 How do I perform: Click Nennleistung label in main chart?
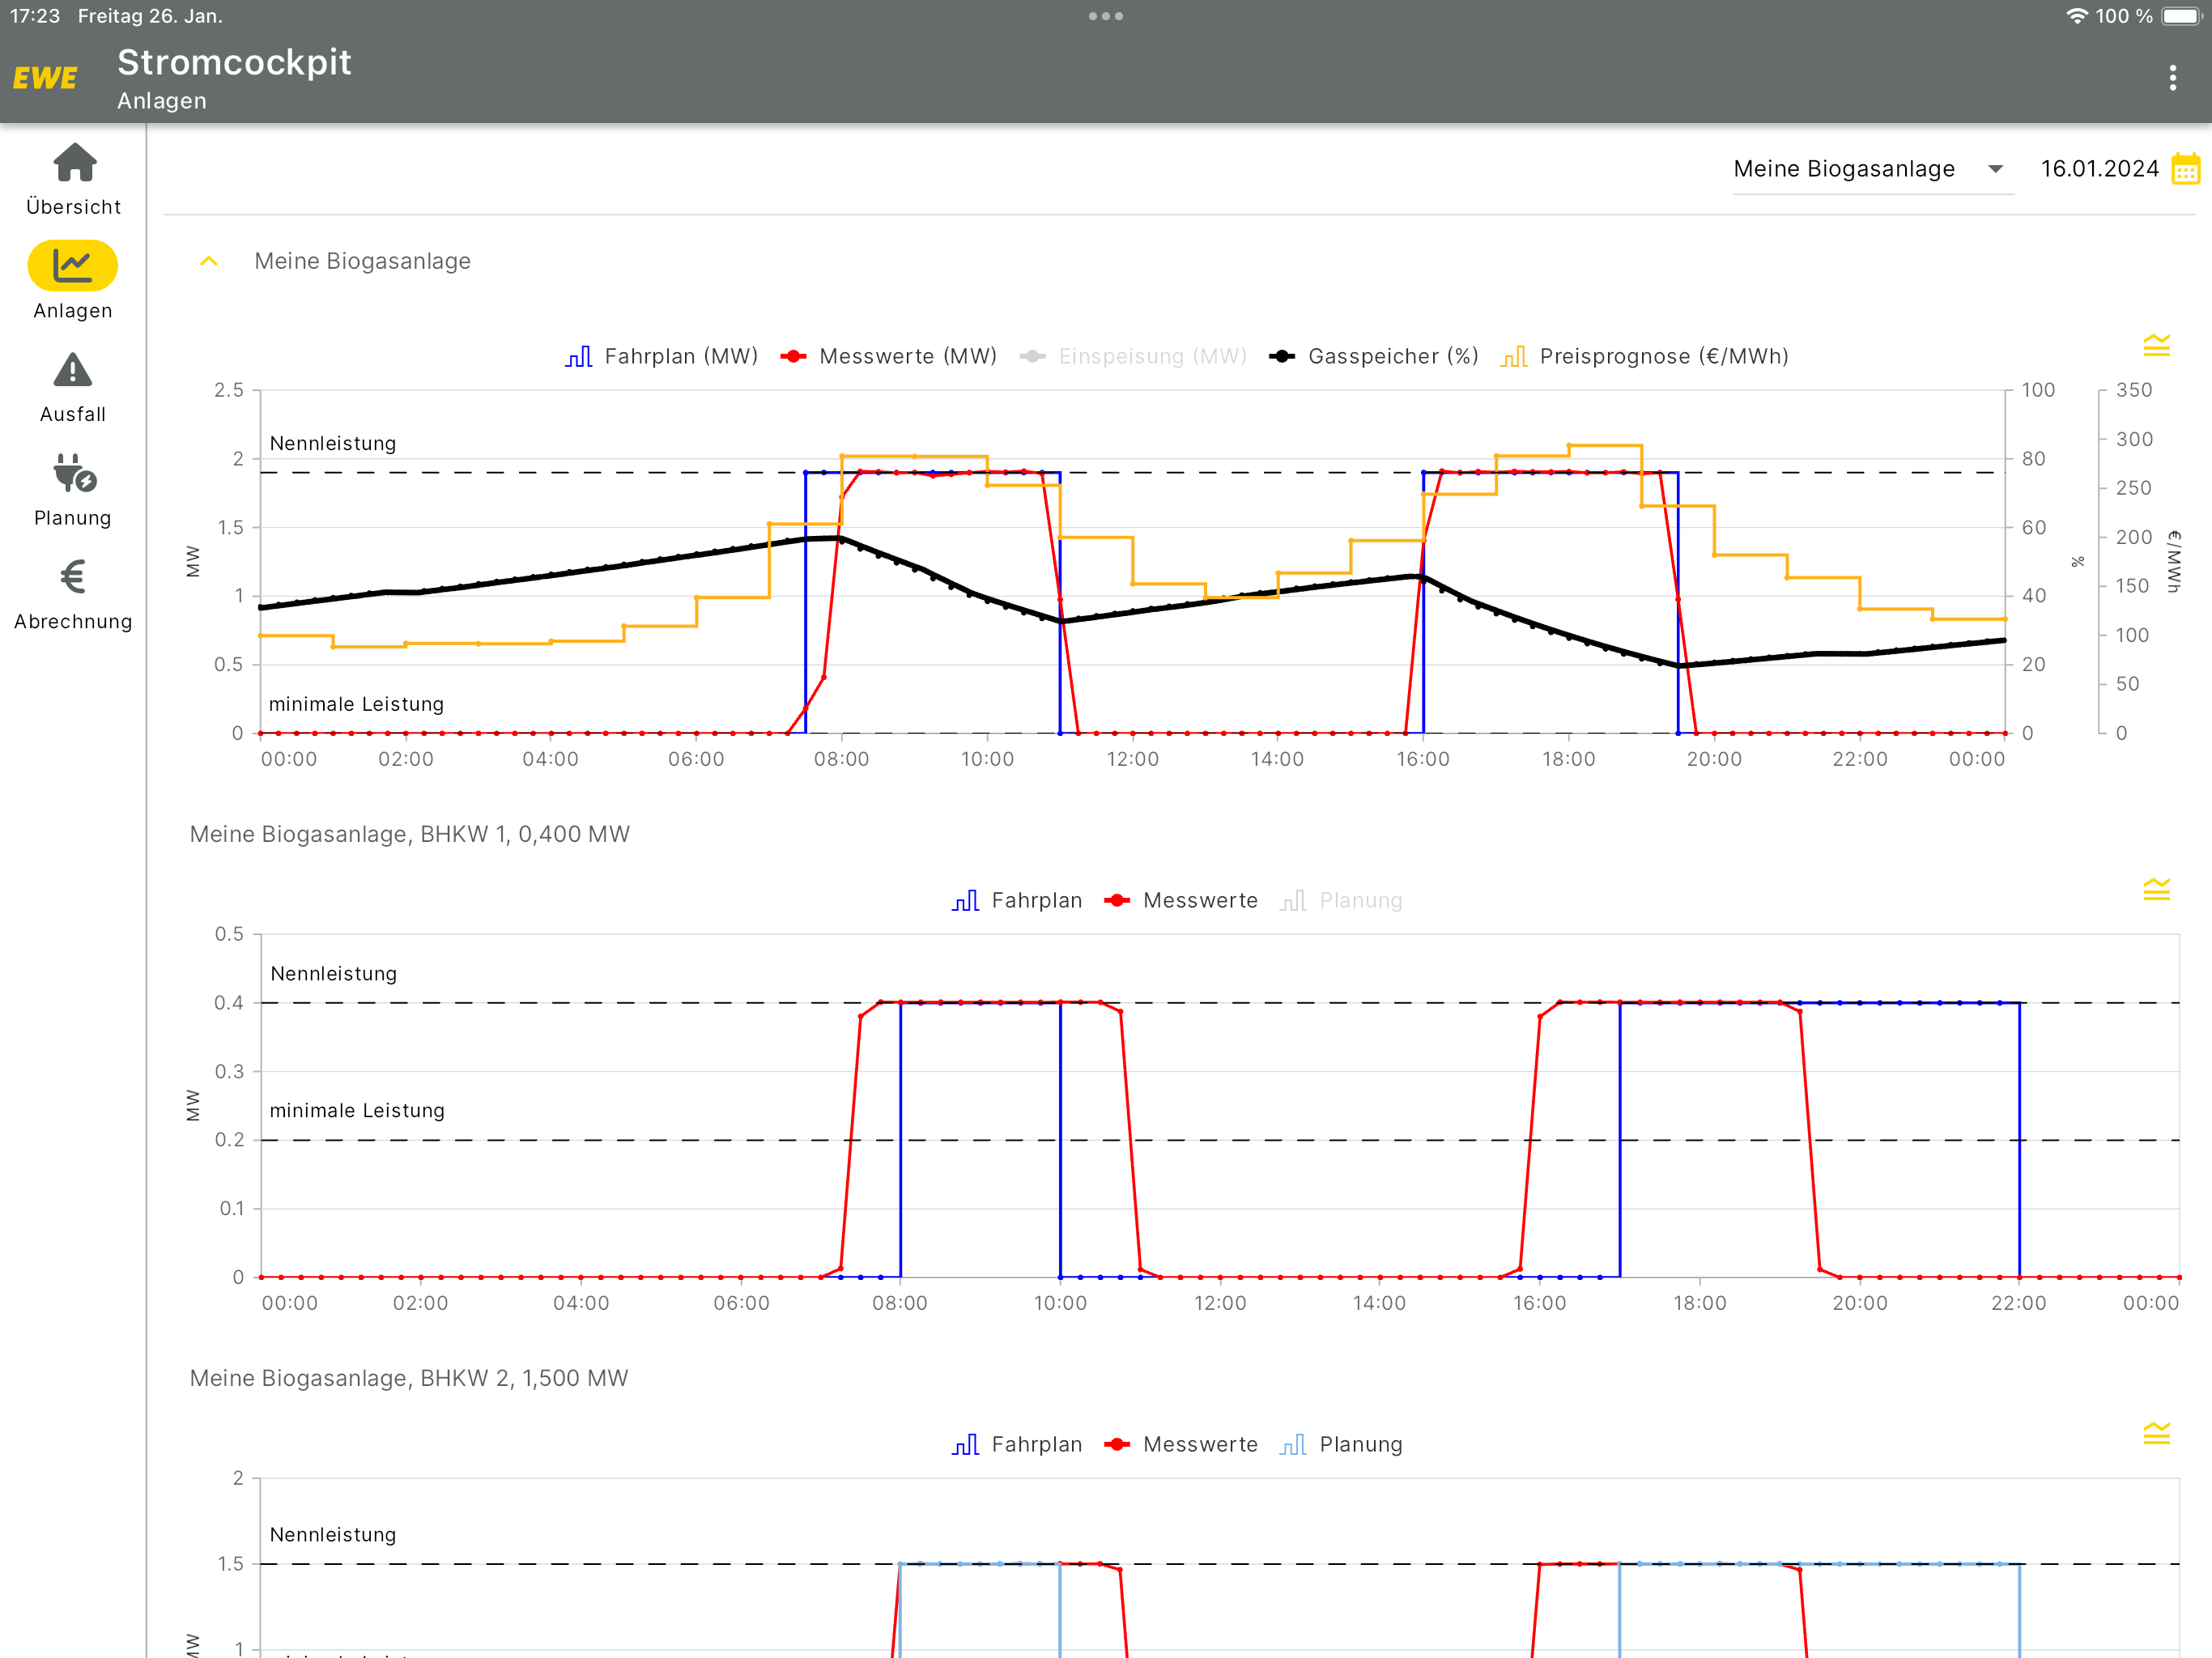333,444
